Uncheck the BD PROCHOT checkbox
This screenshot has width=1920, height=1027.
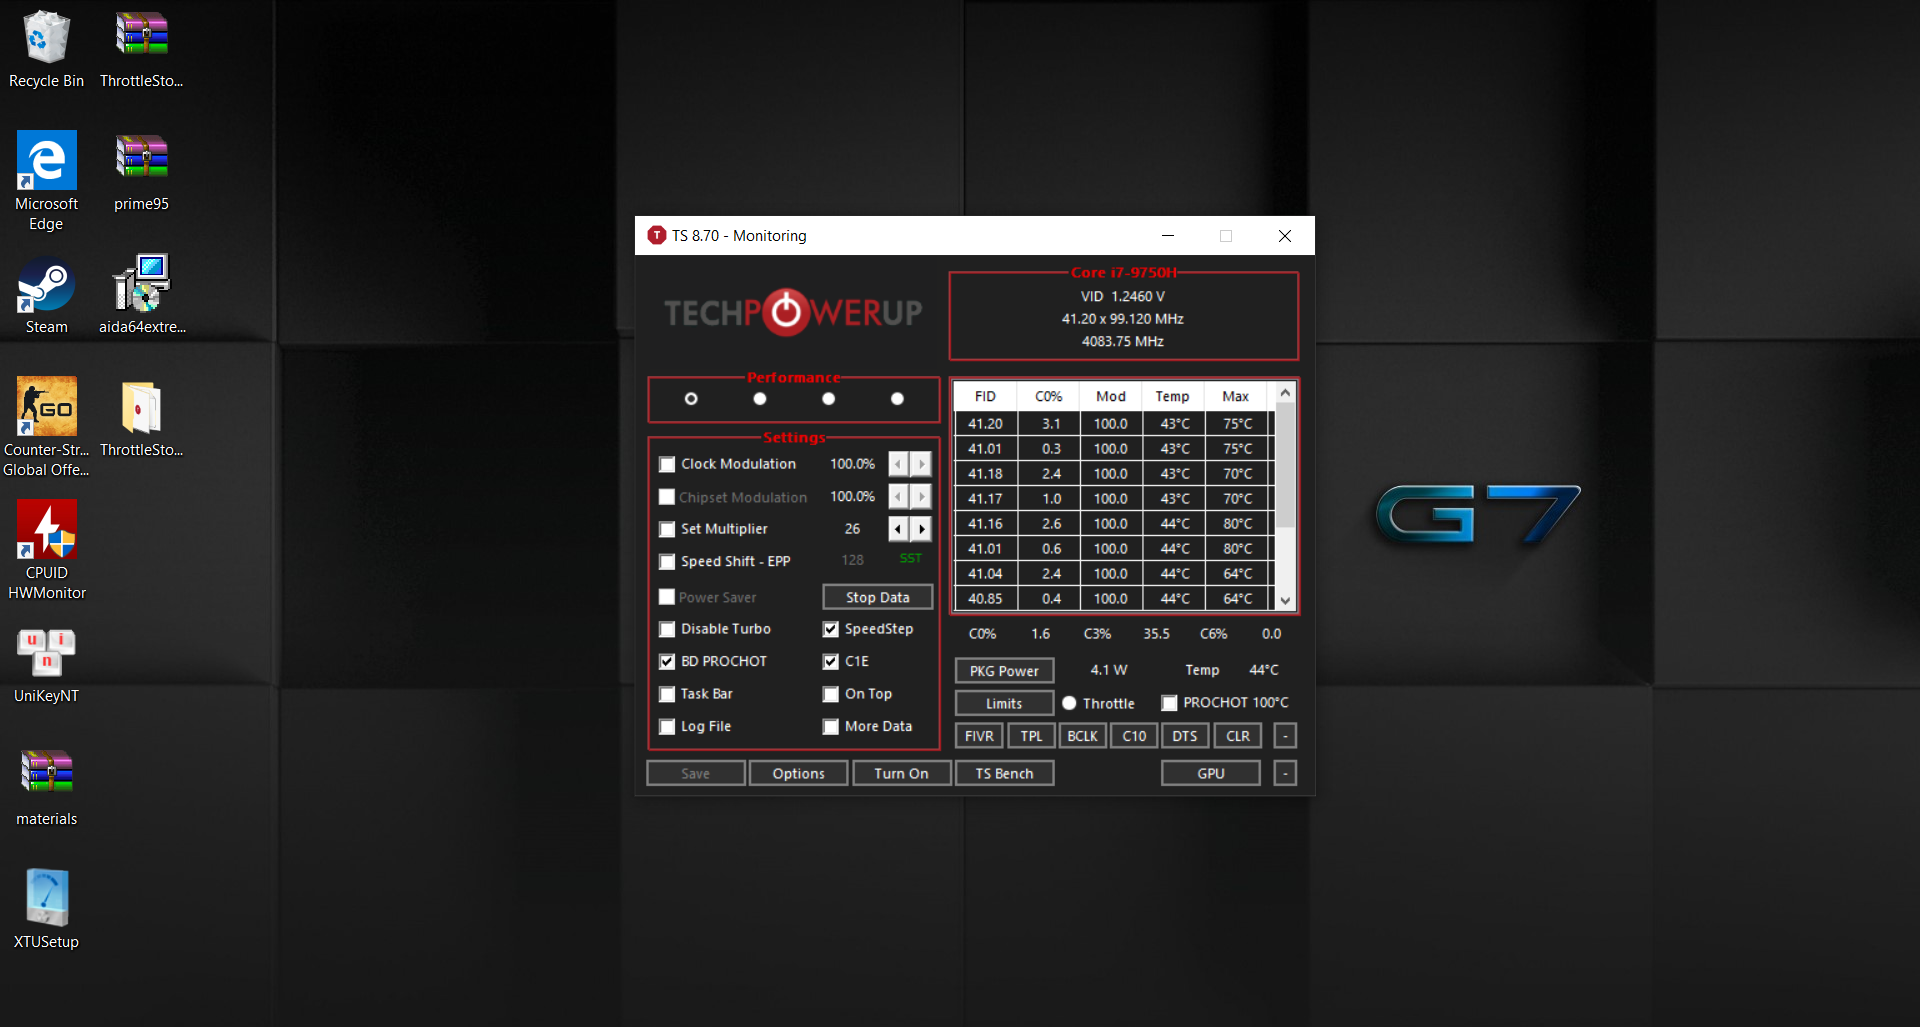[x=667, y=662]
